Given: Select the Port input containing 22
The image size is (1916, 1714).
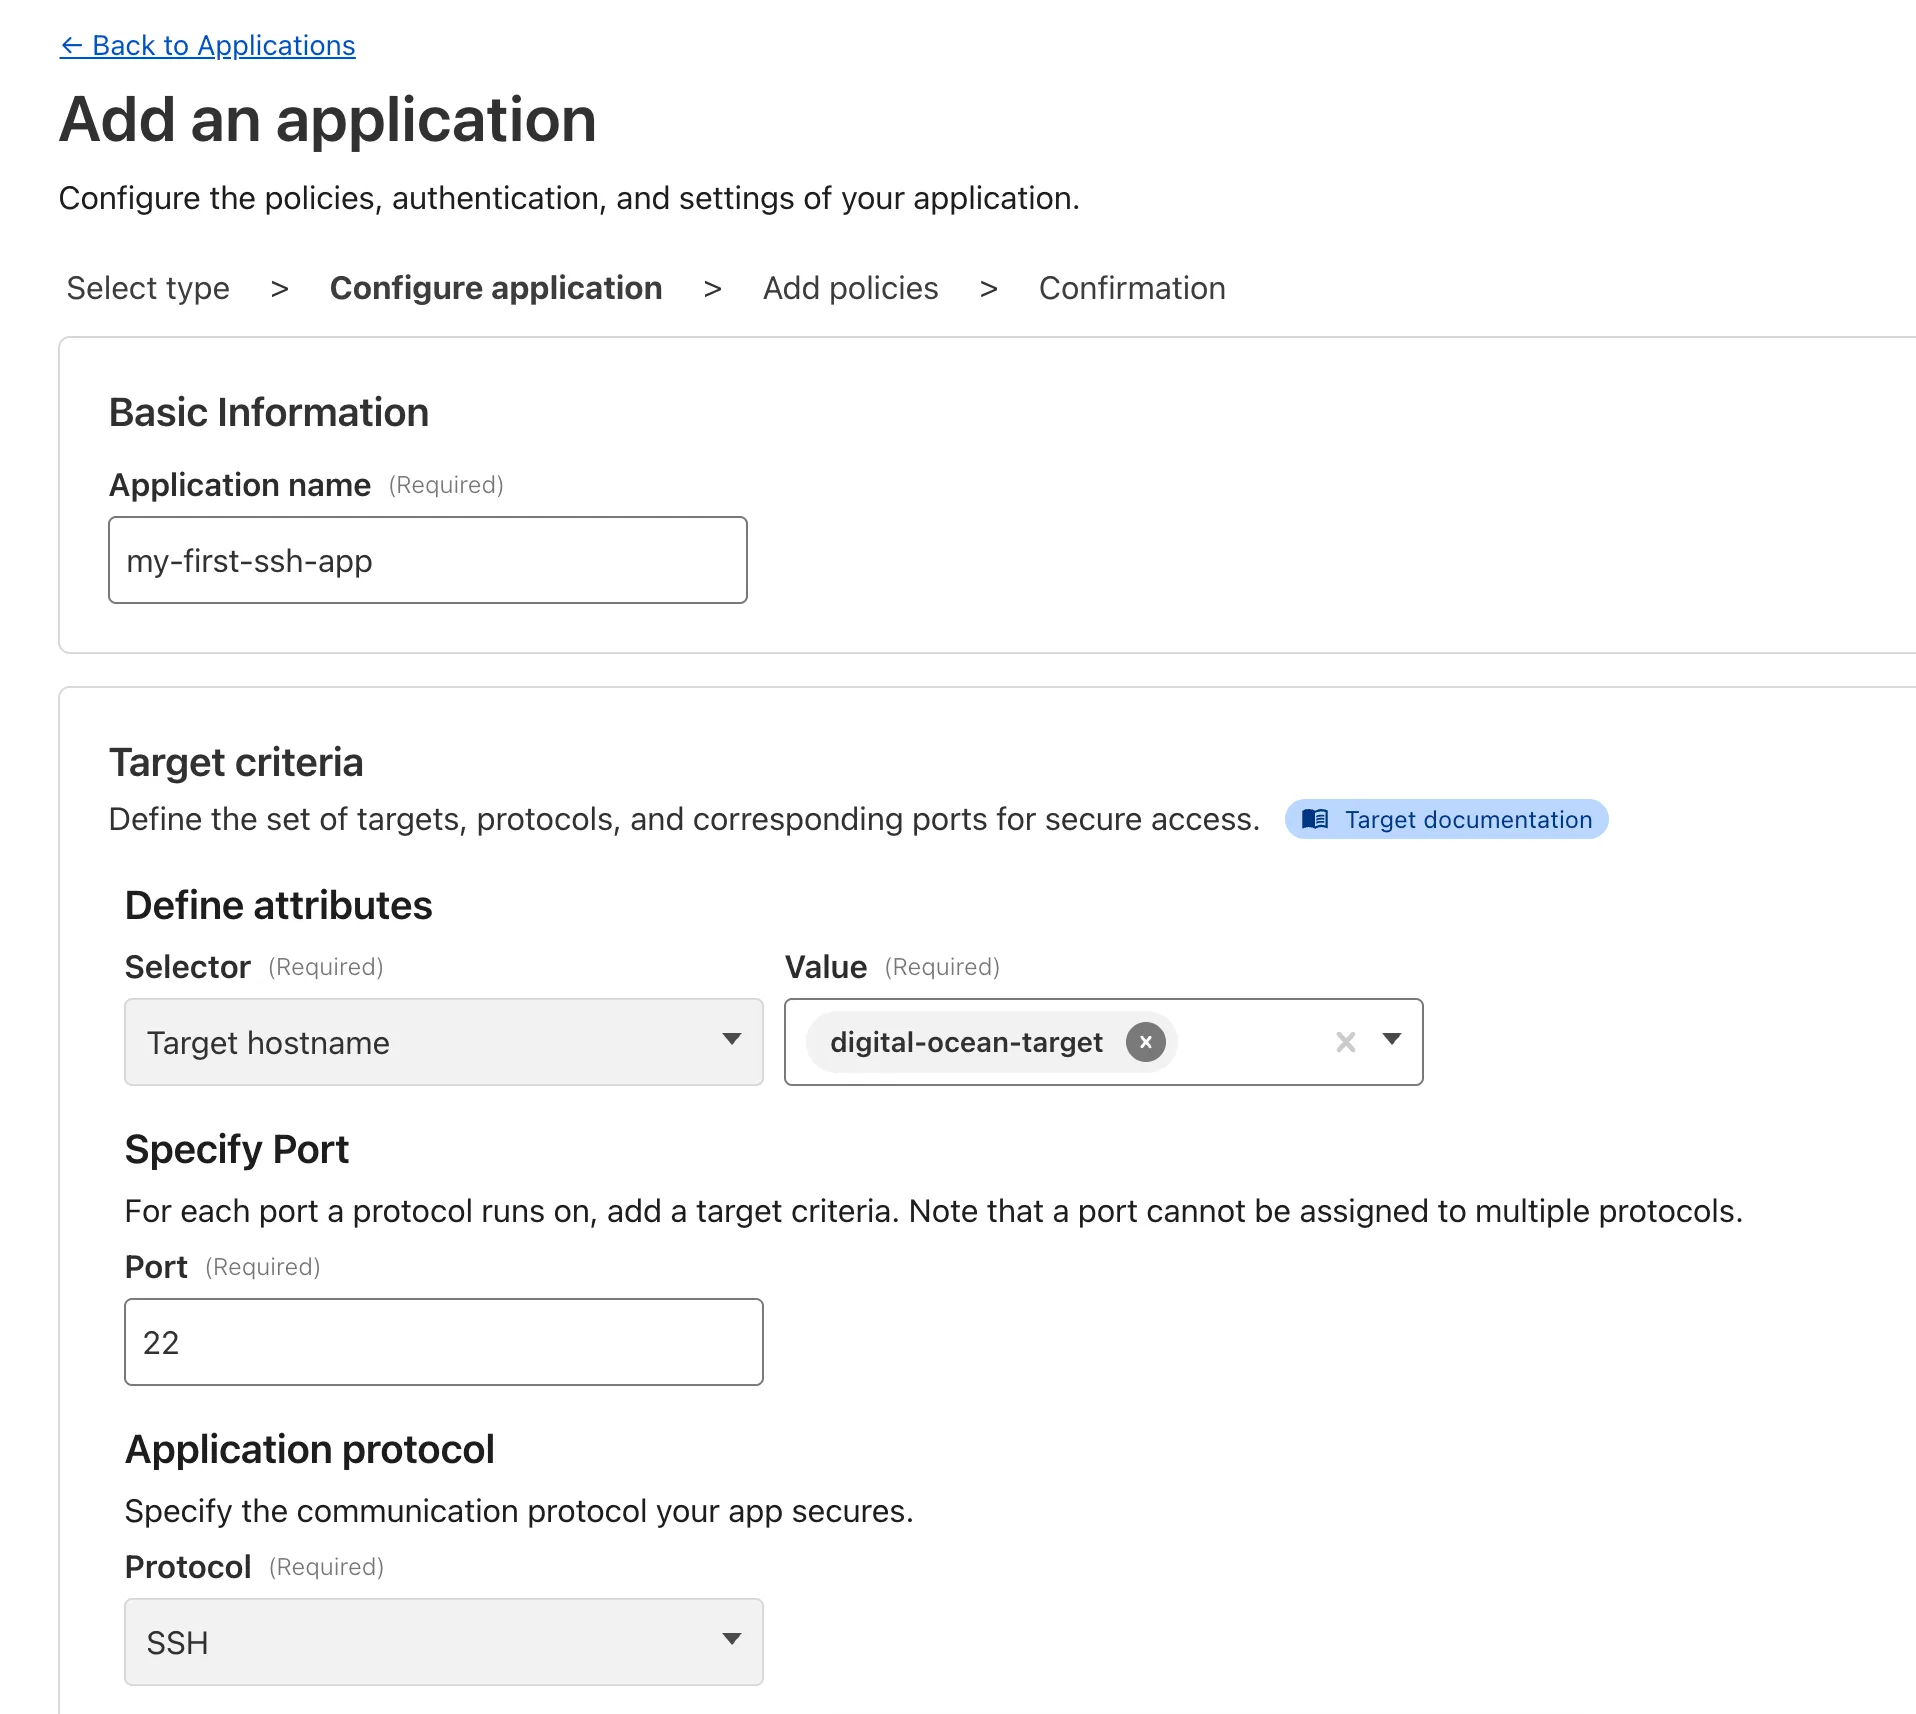Looking at the screenshot, I should point(443,1341).
